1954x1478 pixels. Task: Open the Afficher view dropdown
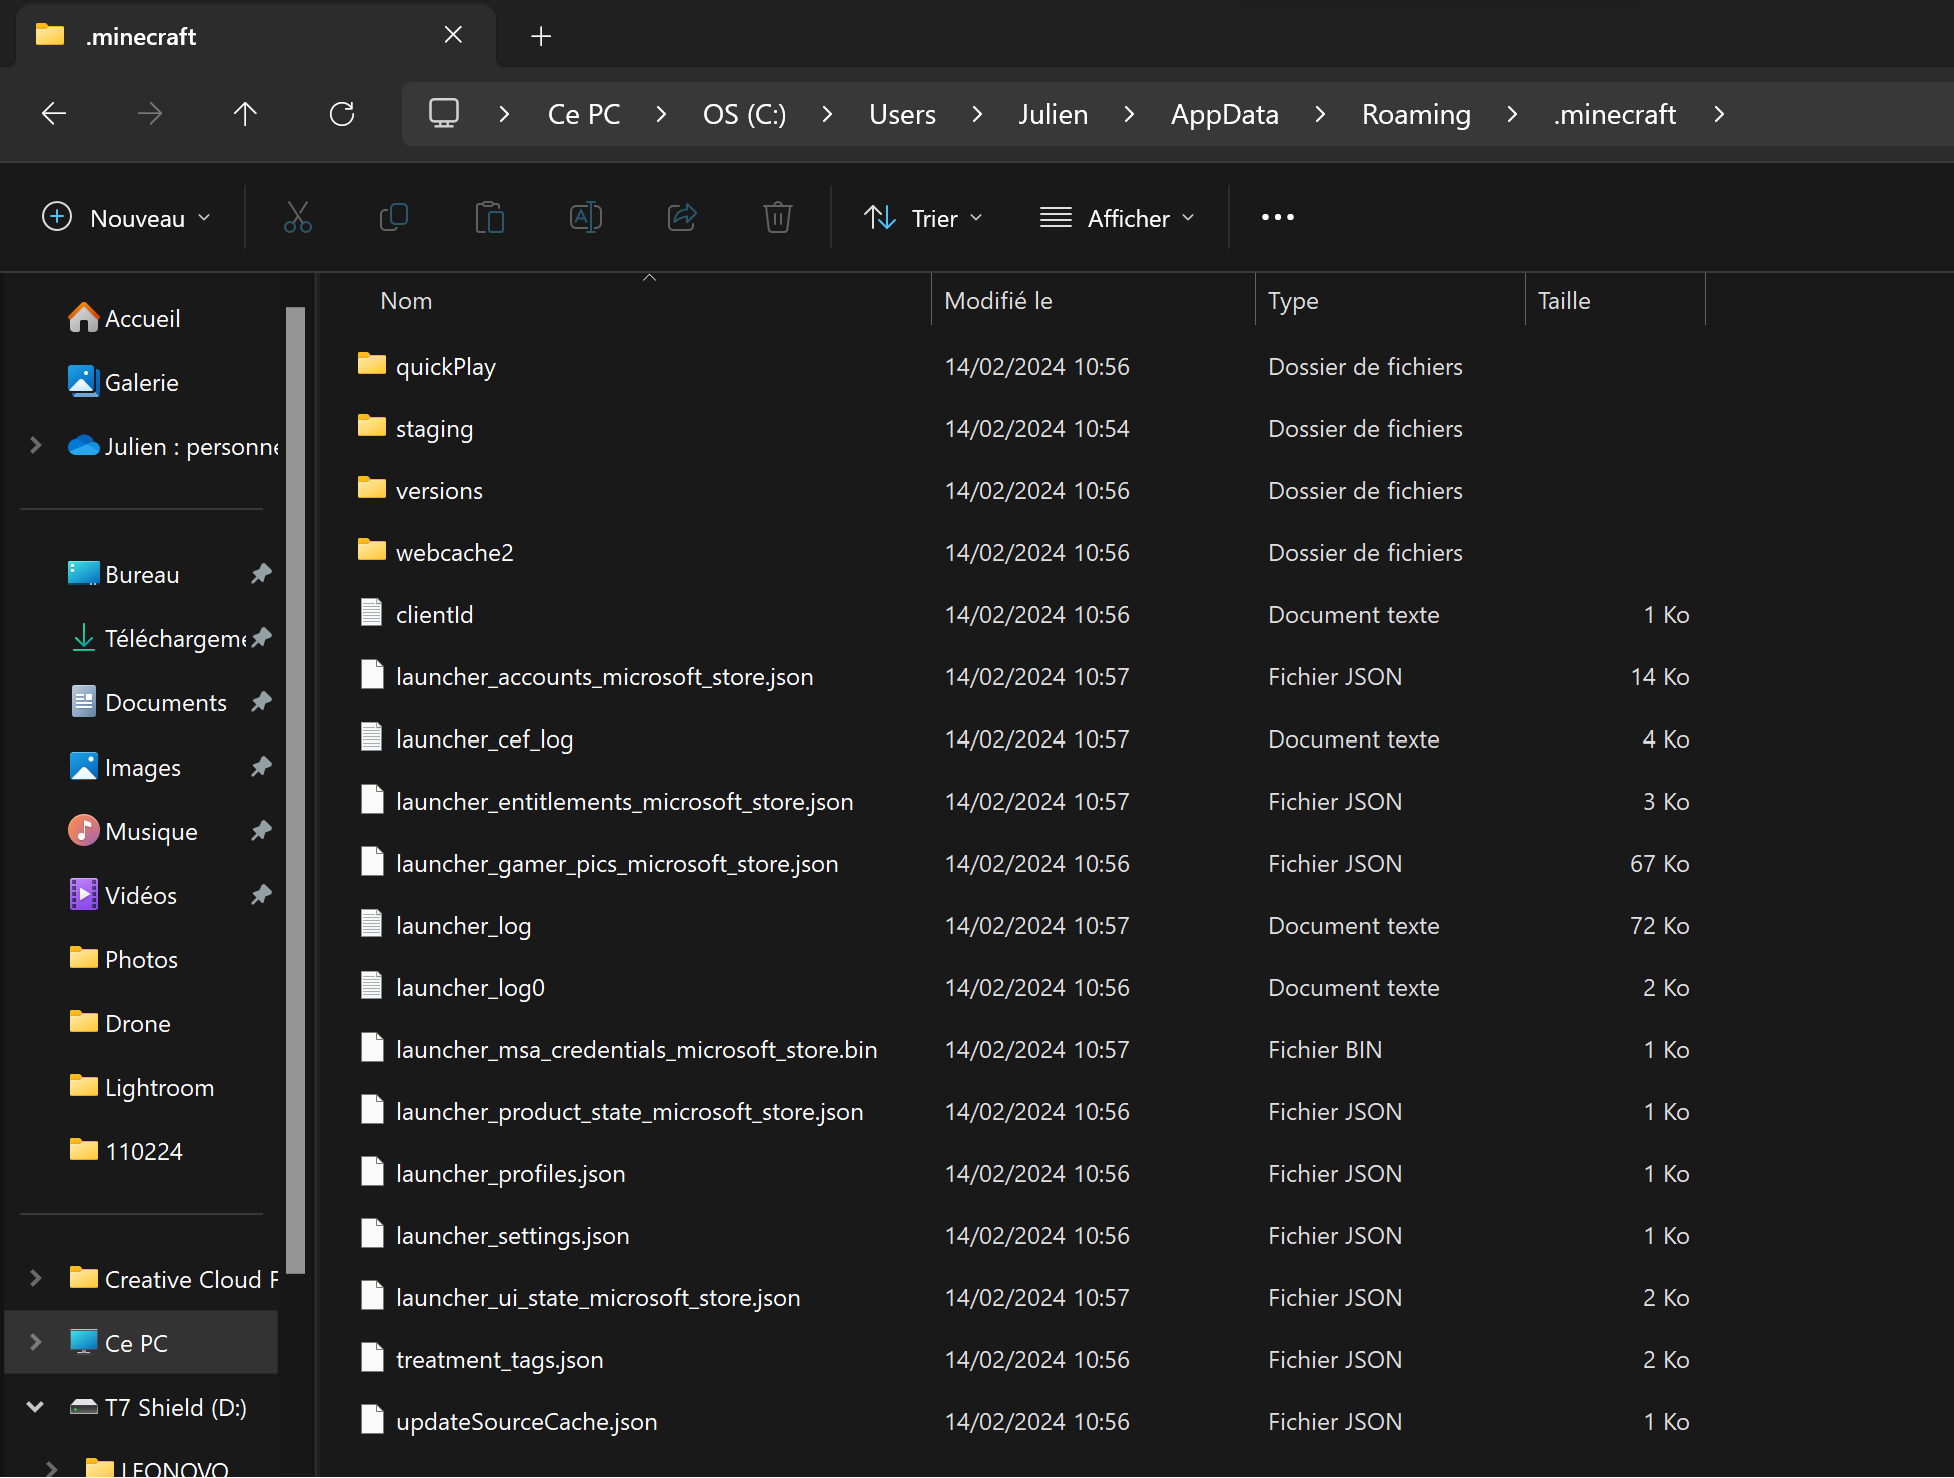click(1118, 217)
